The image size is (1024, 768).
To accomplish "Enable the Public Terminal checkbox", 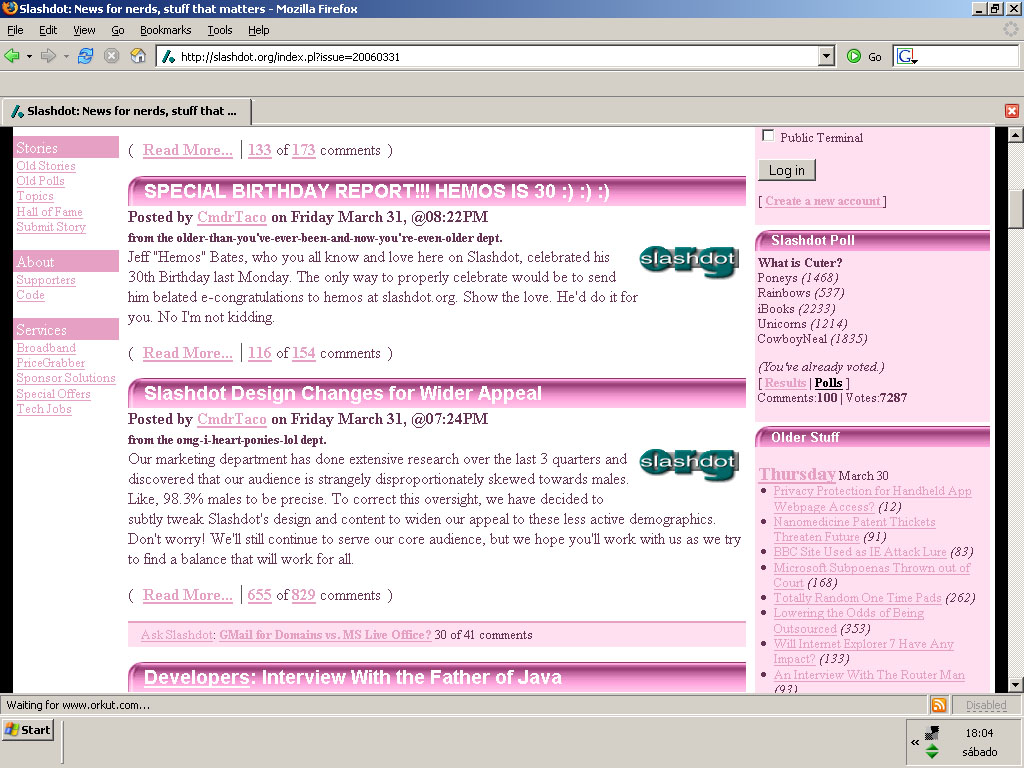I will coord(769,136).
